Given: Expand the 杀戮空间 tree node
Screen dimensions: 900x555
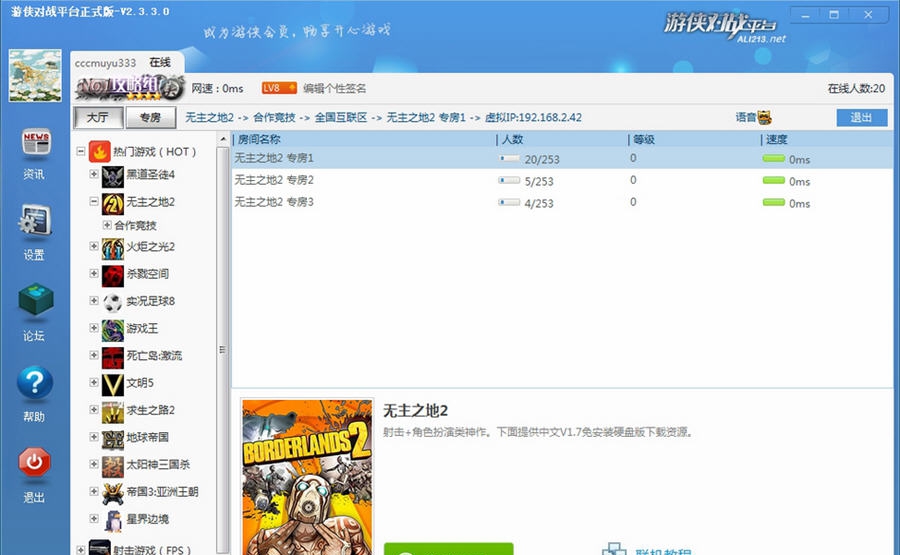Looking at the screenshot, I should coord(94,273).
